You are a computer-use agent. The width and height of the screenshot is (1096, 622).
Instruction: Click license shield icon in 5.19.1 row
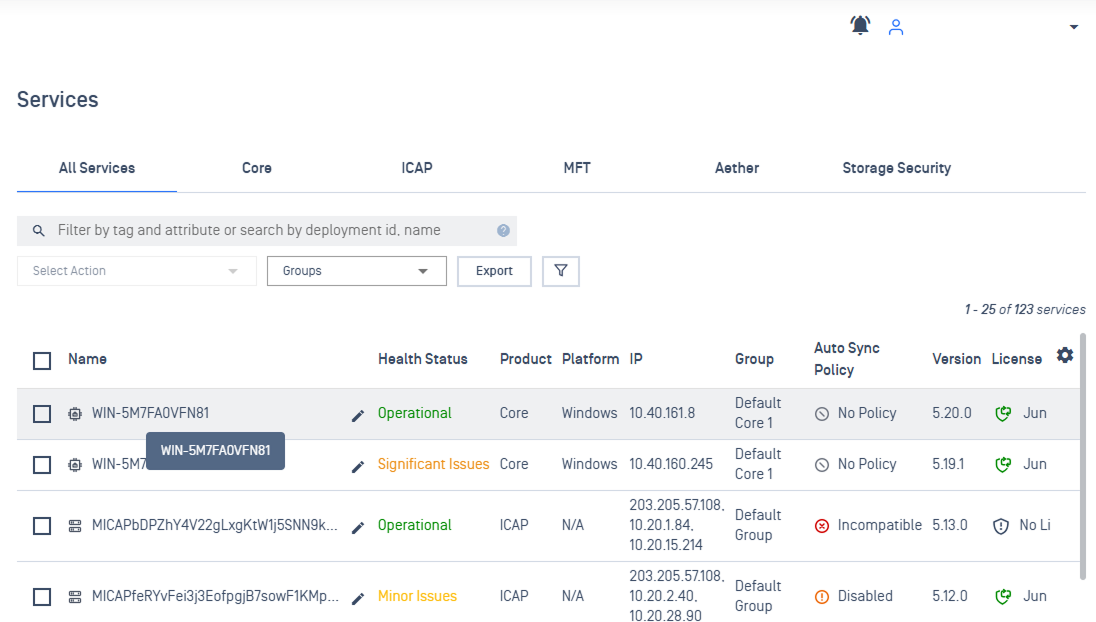pyautogui.click(x=1003, y=465)
